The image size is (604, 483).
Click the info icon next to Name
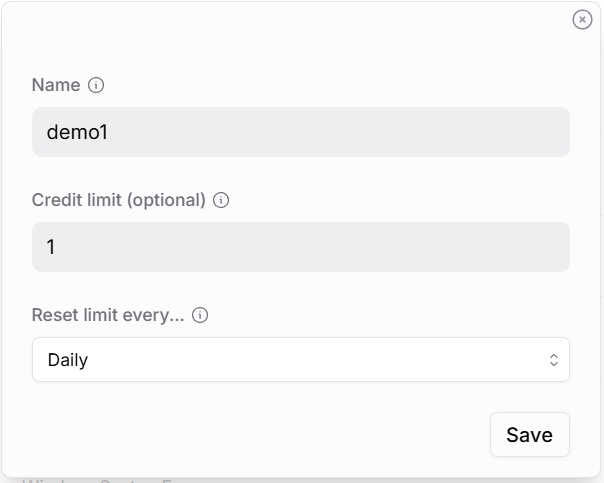coord(96,85)
